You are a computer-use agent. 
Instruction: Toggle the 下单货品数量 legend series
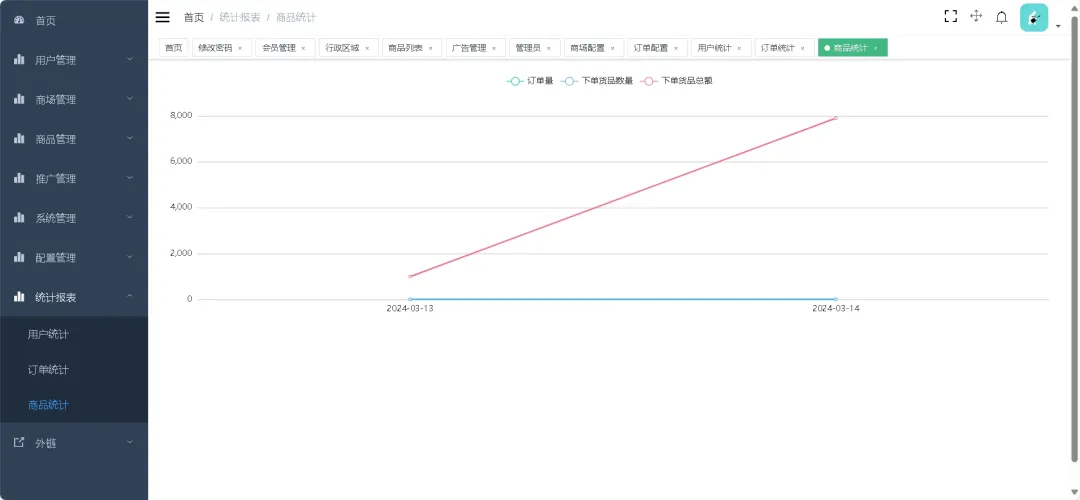597,81
